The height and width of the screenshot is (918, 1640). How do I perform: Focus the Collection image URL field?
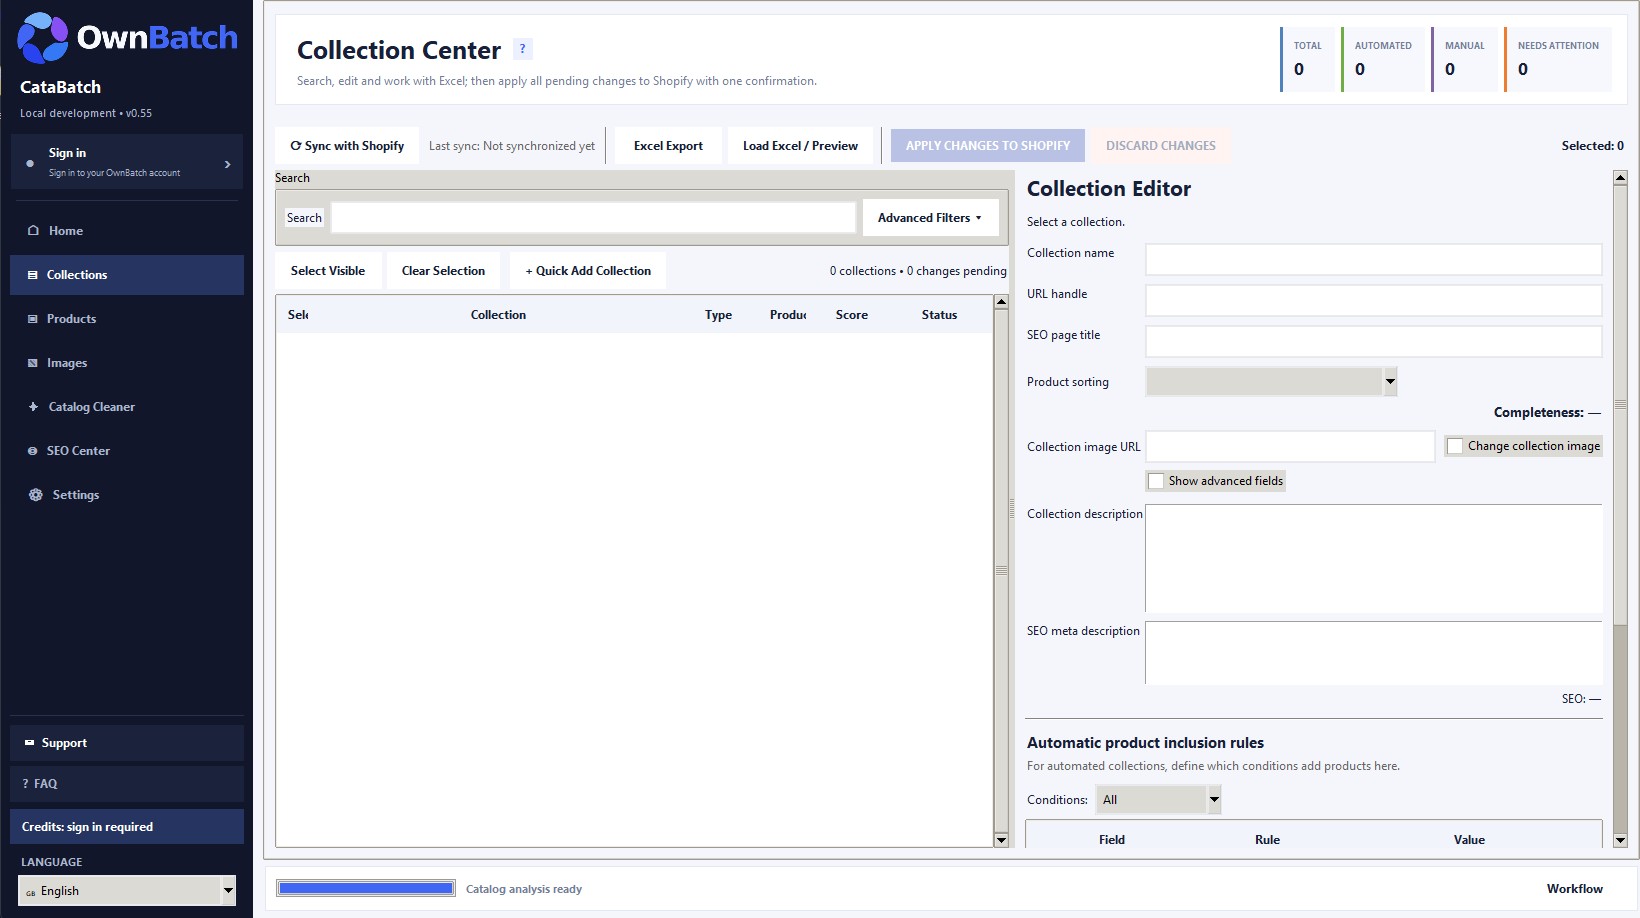[x=1290, y=446]
